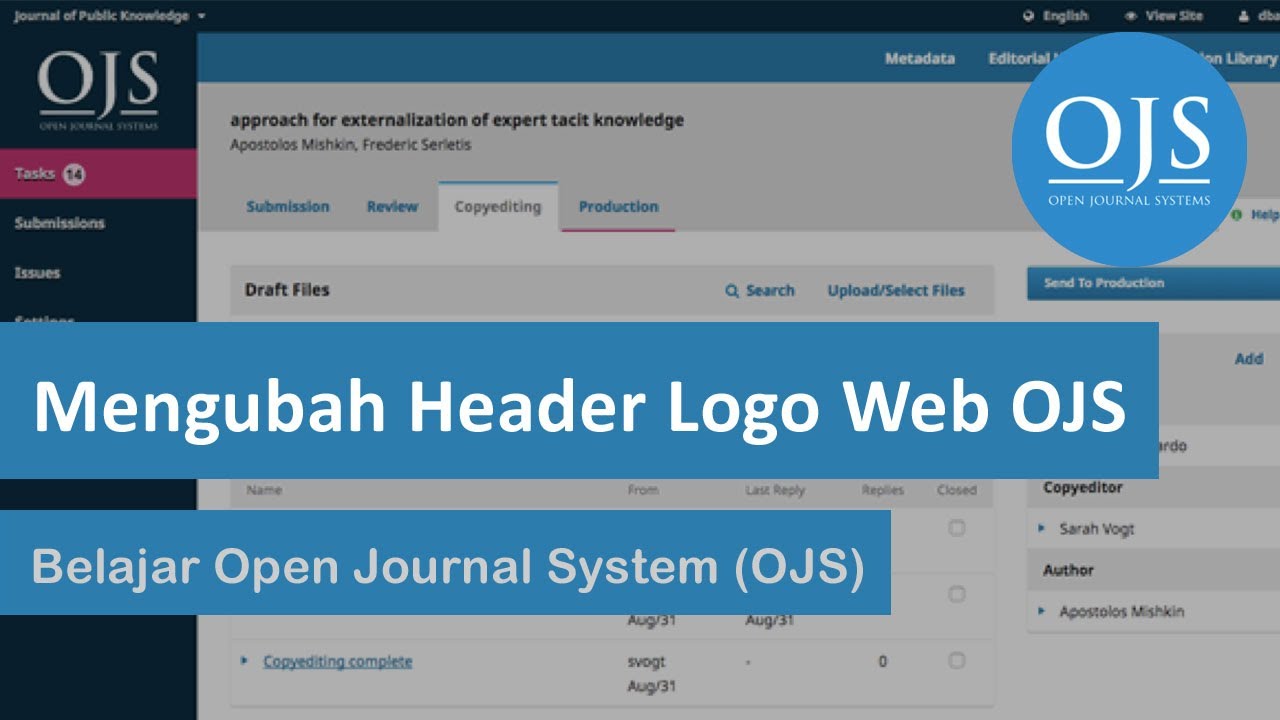
Task: Click replies count 0 for Copyediting complete
Action: pos(882,661)
